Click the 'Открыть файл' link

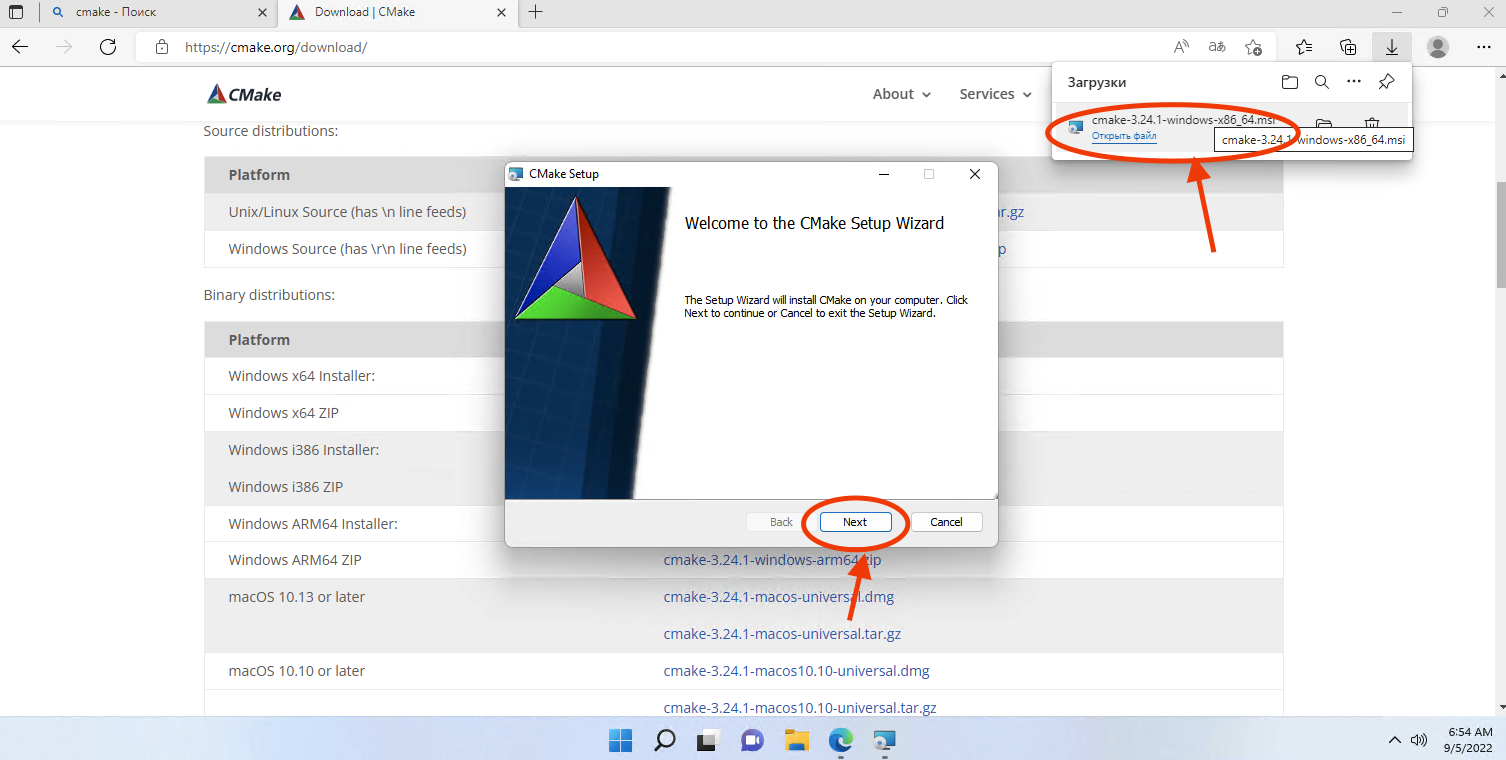pos(1124,136)
